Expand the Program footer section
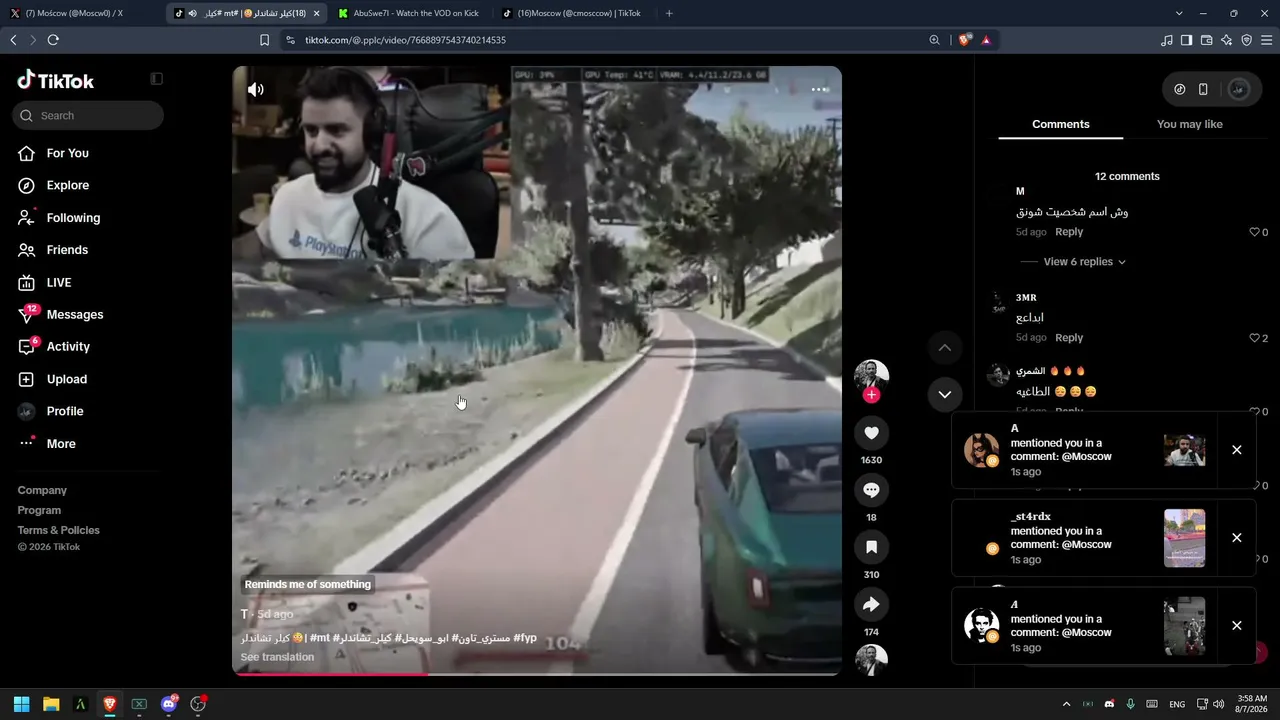The image size is (1280, 720). pos(39,510)
